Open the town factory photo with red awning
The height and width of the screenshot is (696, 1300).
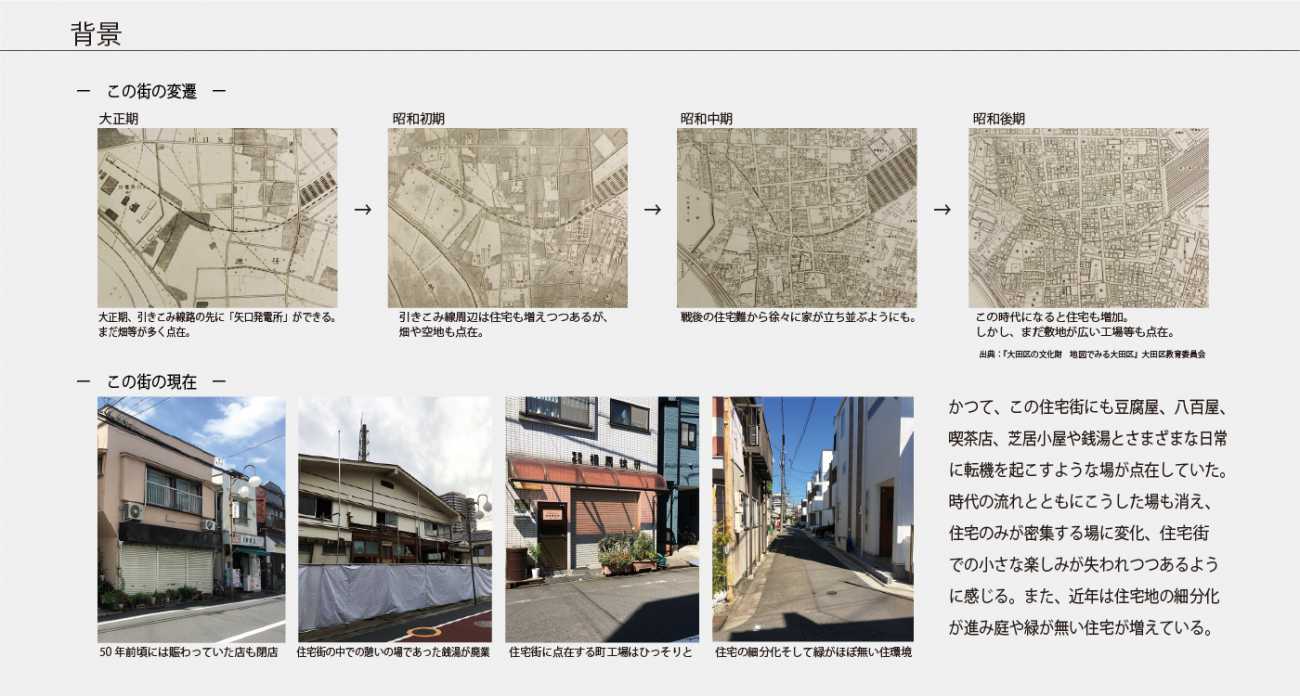click(602, 519)
